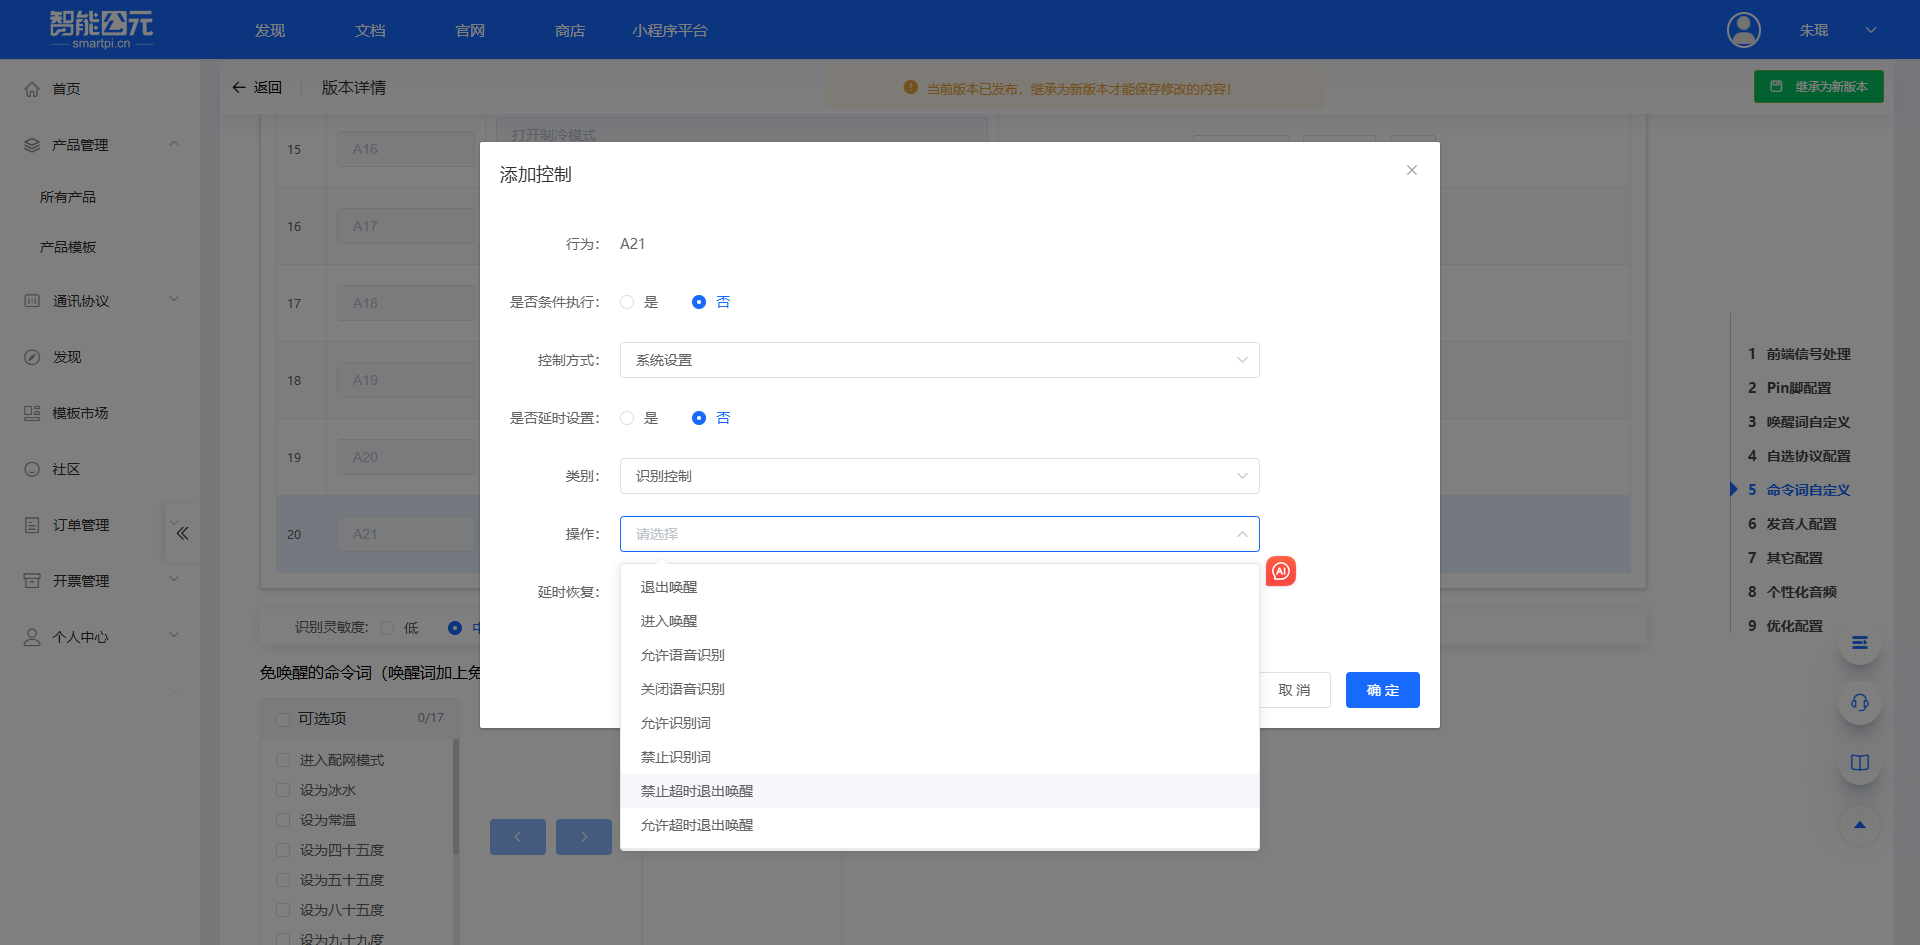The width and height of the screenshot is (1920, 945).
Task: Click the floating menu list icon
Action: click(1859, 643)
